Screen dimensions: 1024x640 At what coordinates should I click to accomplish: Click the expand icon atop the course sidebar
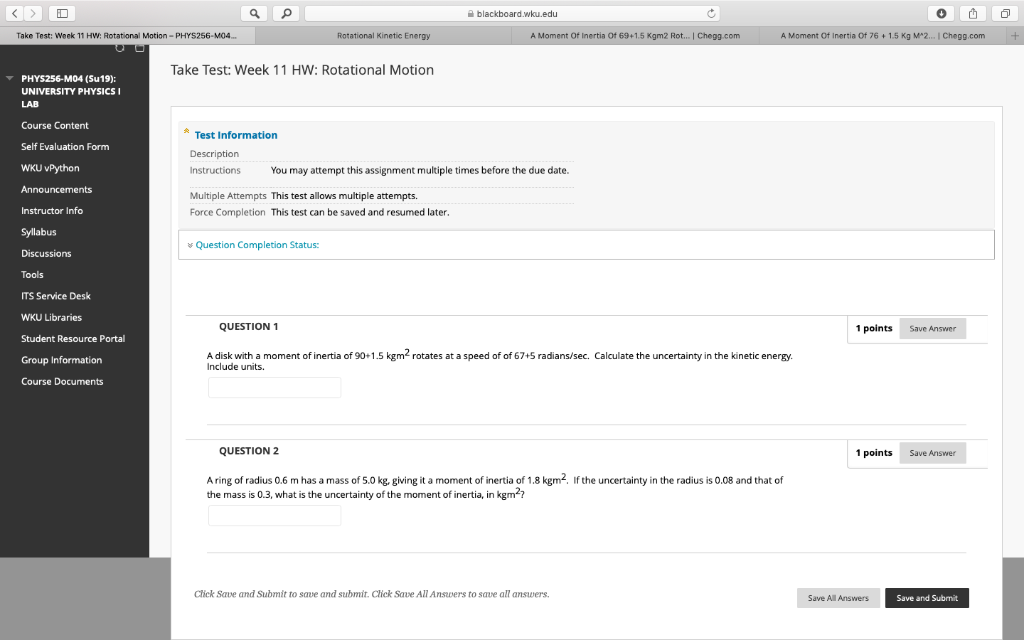139,47
